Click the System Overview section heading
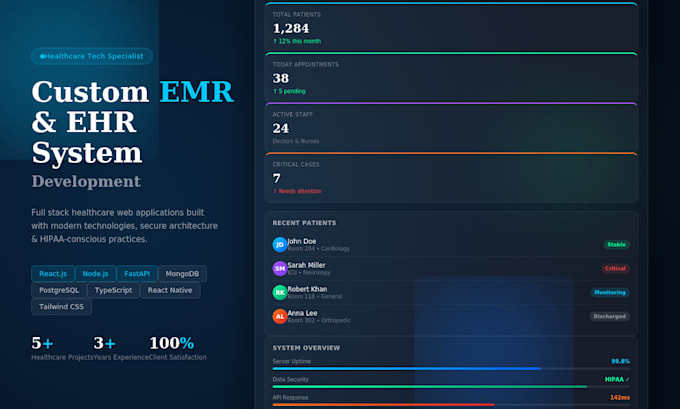The width and height of the screenshot is (680, 409). click(x=306, y=348)
